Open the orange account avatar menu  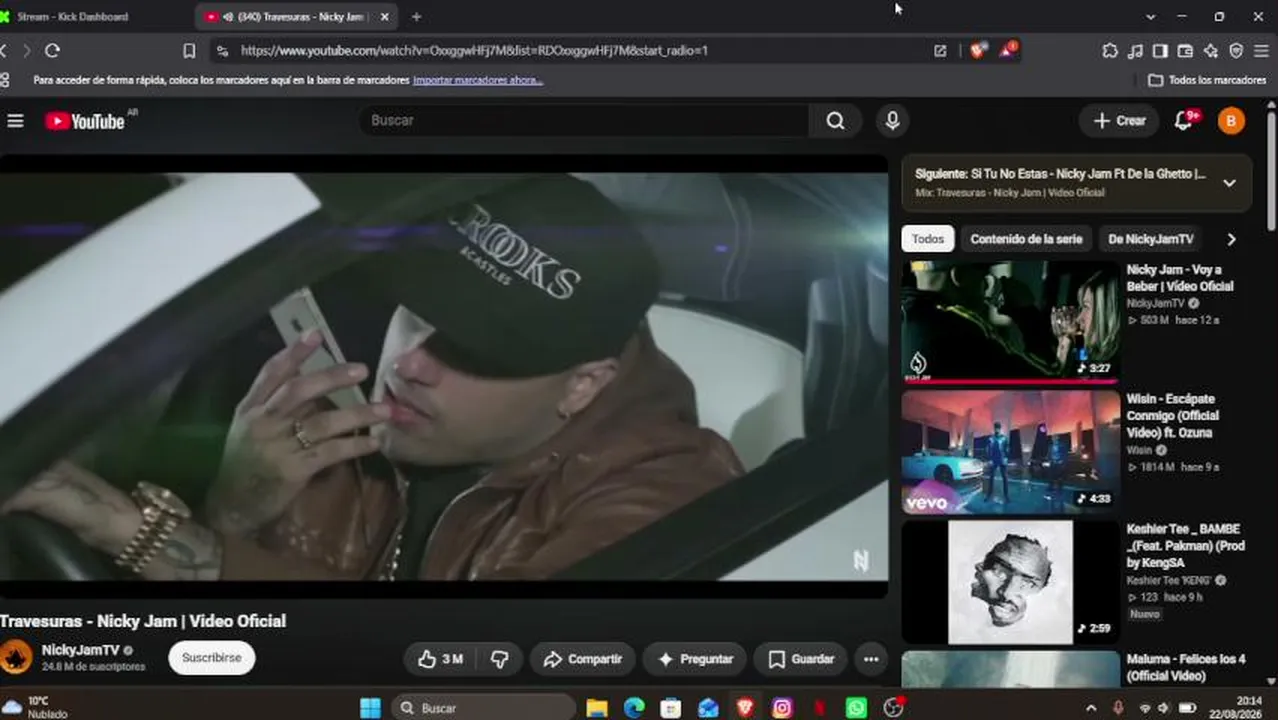point(1231,121)
